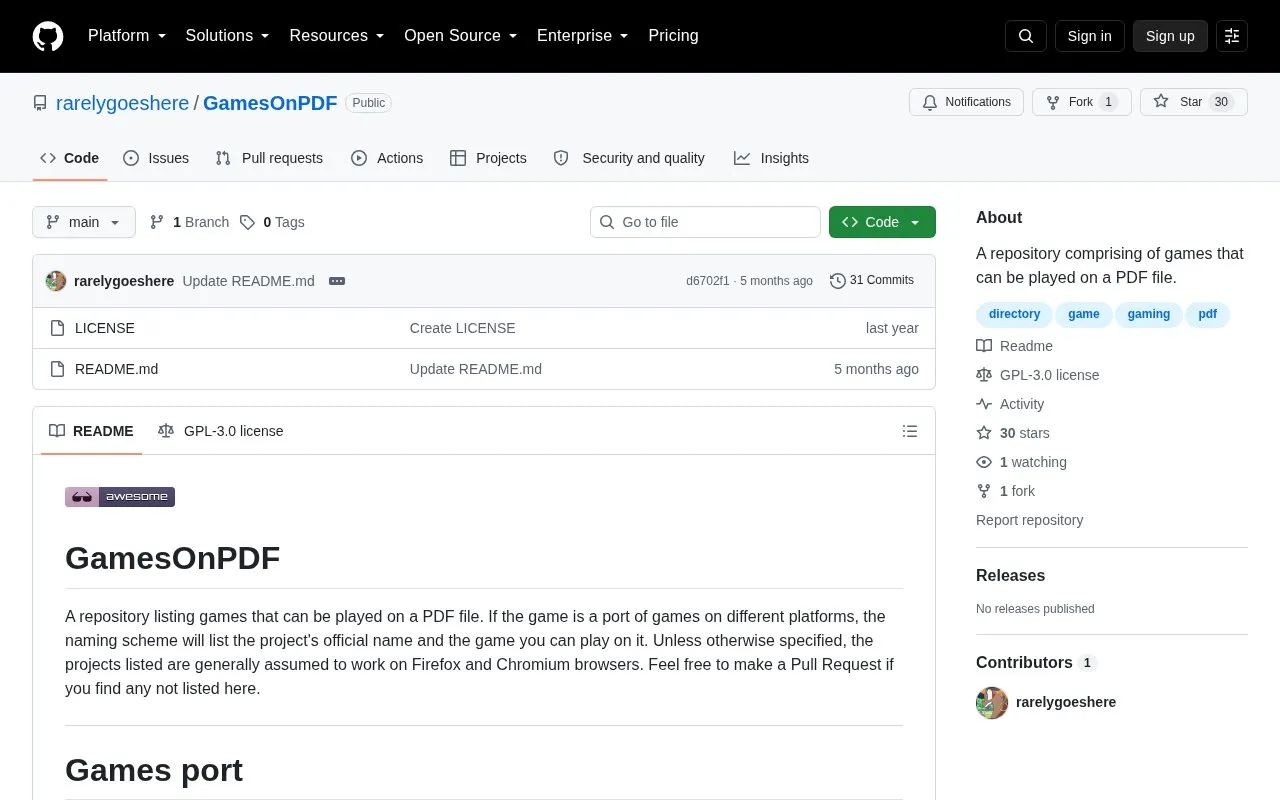Open Activity in About sidebar
This screenshot has height=800, width=1280.
pos(1010,404)
